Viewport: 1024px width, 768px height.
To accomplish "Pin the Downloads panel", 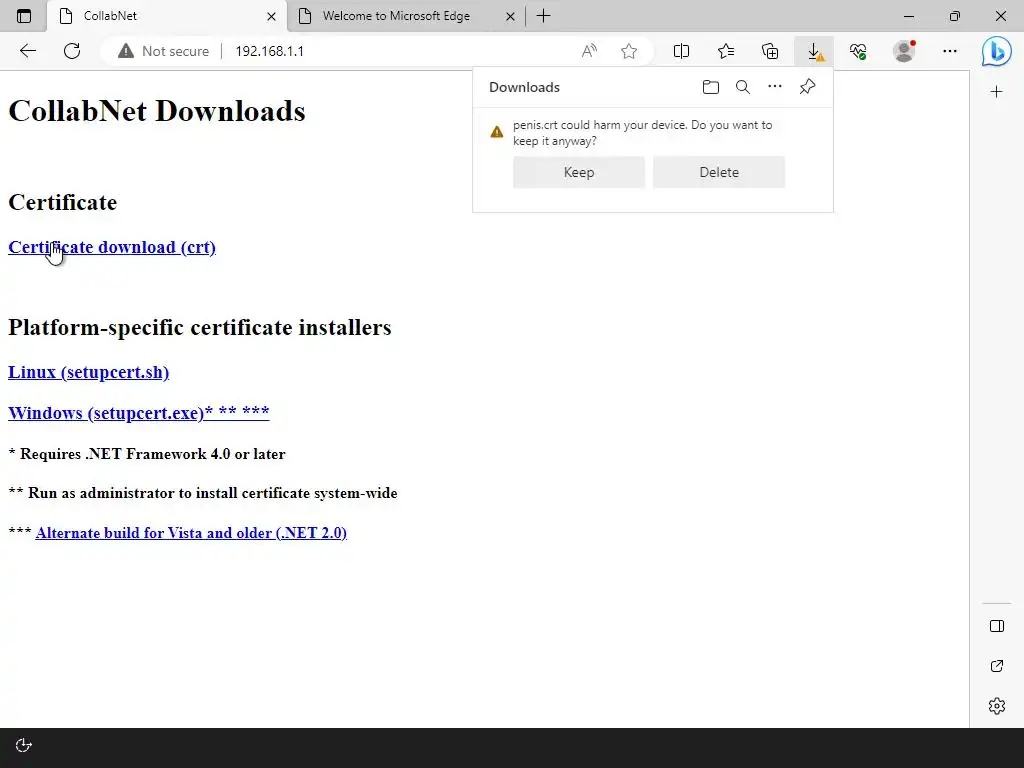I will tap(807, 86).
